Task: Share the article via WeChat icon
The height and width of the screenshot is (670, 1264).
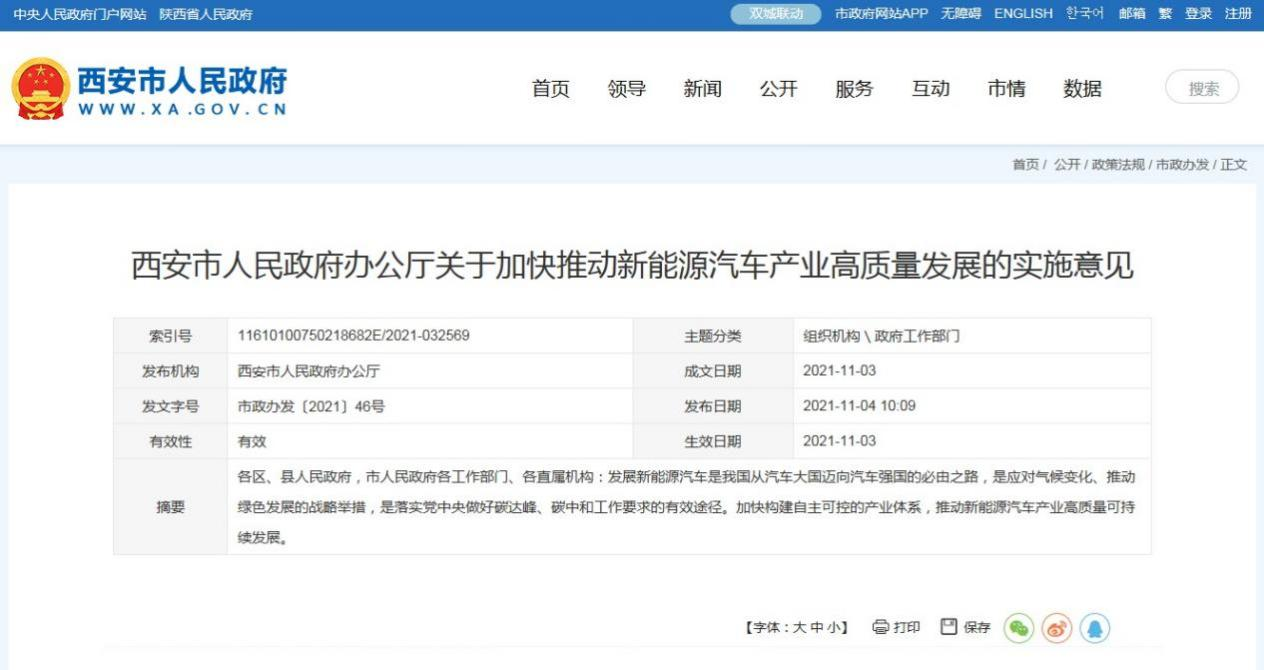Action: click(x=1018, y=627)
